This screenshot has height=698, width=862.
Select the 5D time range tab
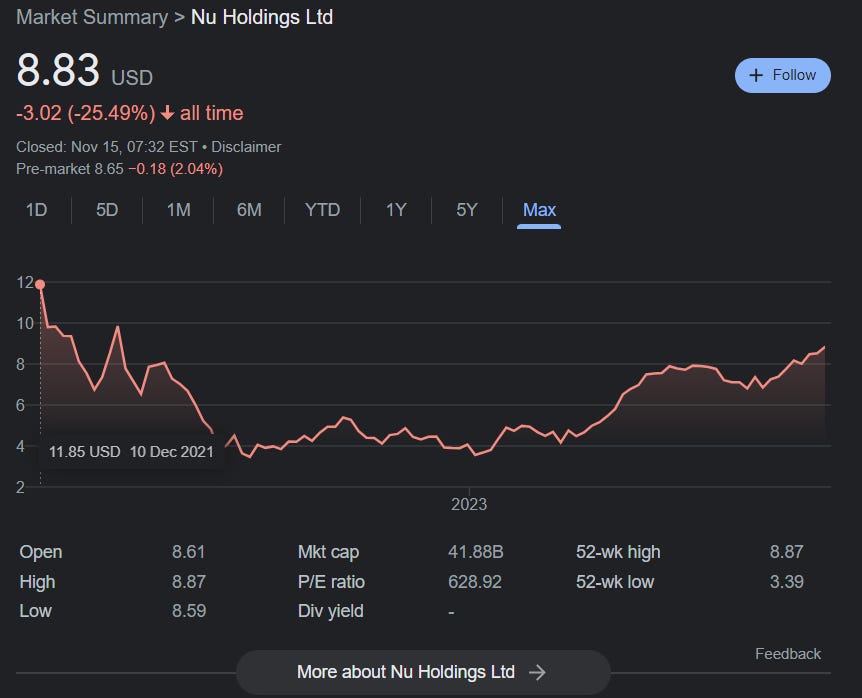(x=107, y=210)
